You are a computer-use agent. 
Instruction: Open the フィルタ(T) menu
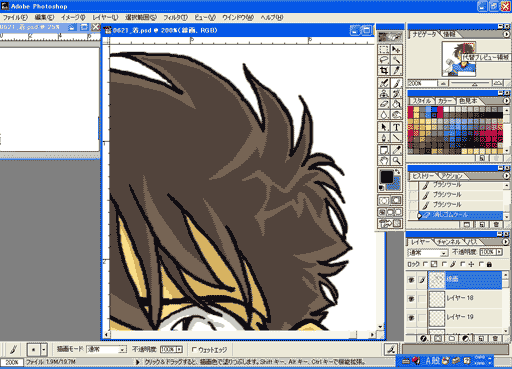click(x=175, y=17)
